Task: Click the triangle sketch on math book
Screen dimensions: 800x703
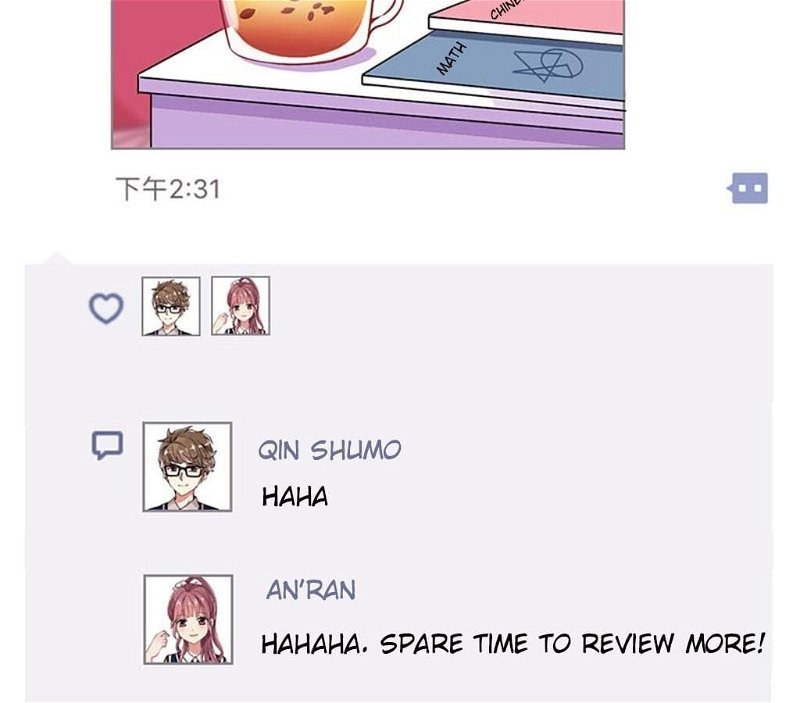Action: click(x=547, y=65)
